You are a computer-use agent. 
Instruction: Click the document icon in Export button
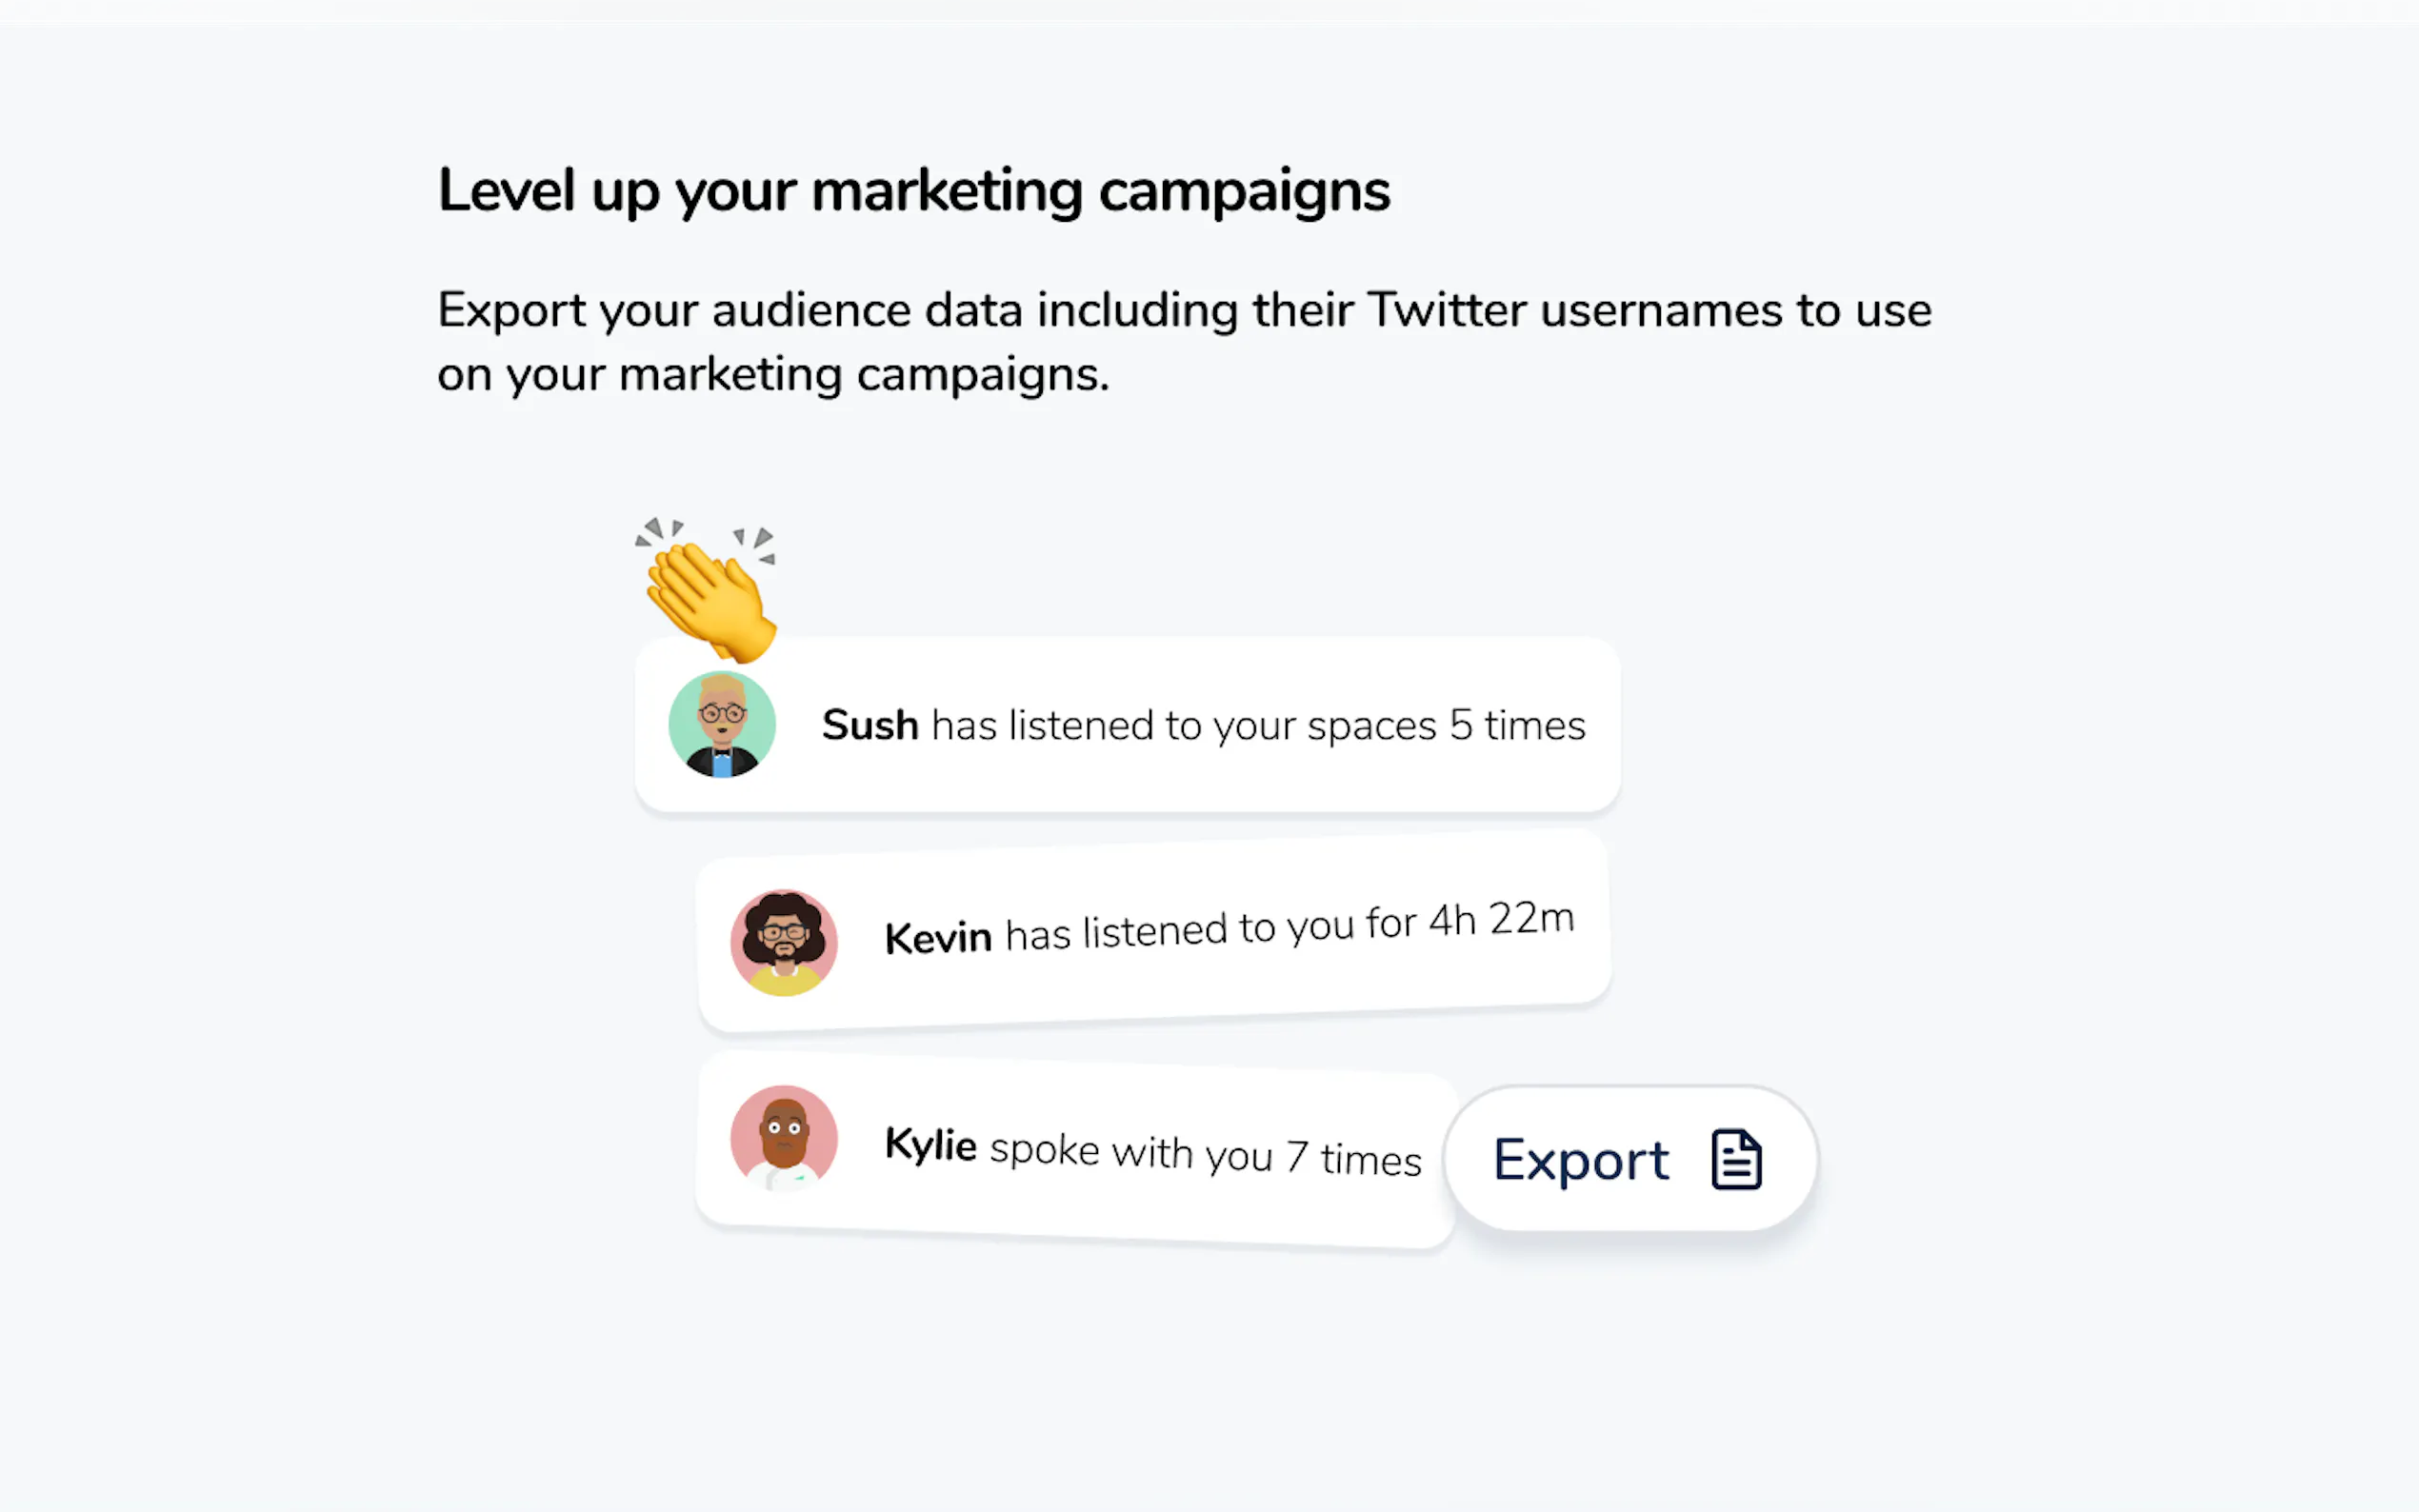[1736, 1160]
